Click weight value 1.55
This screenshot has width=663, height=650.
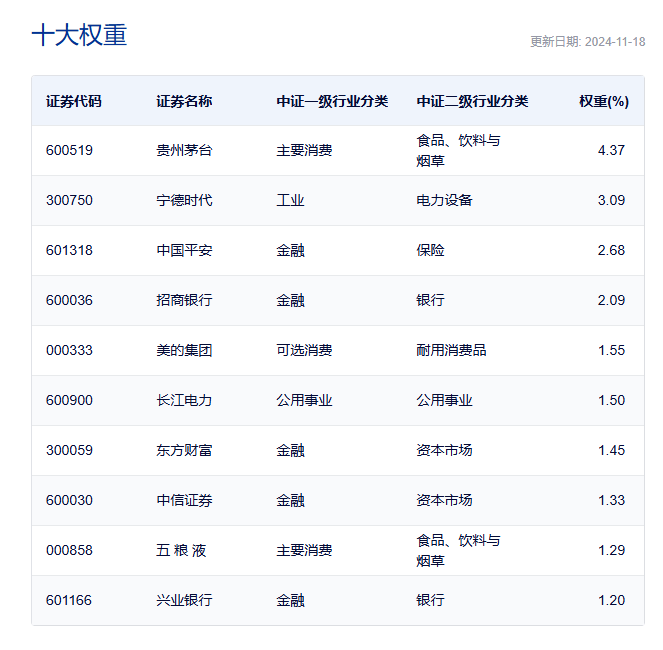click(611, 350)
